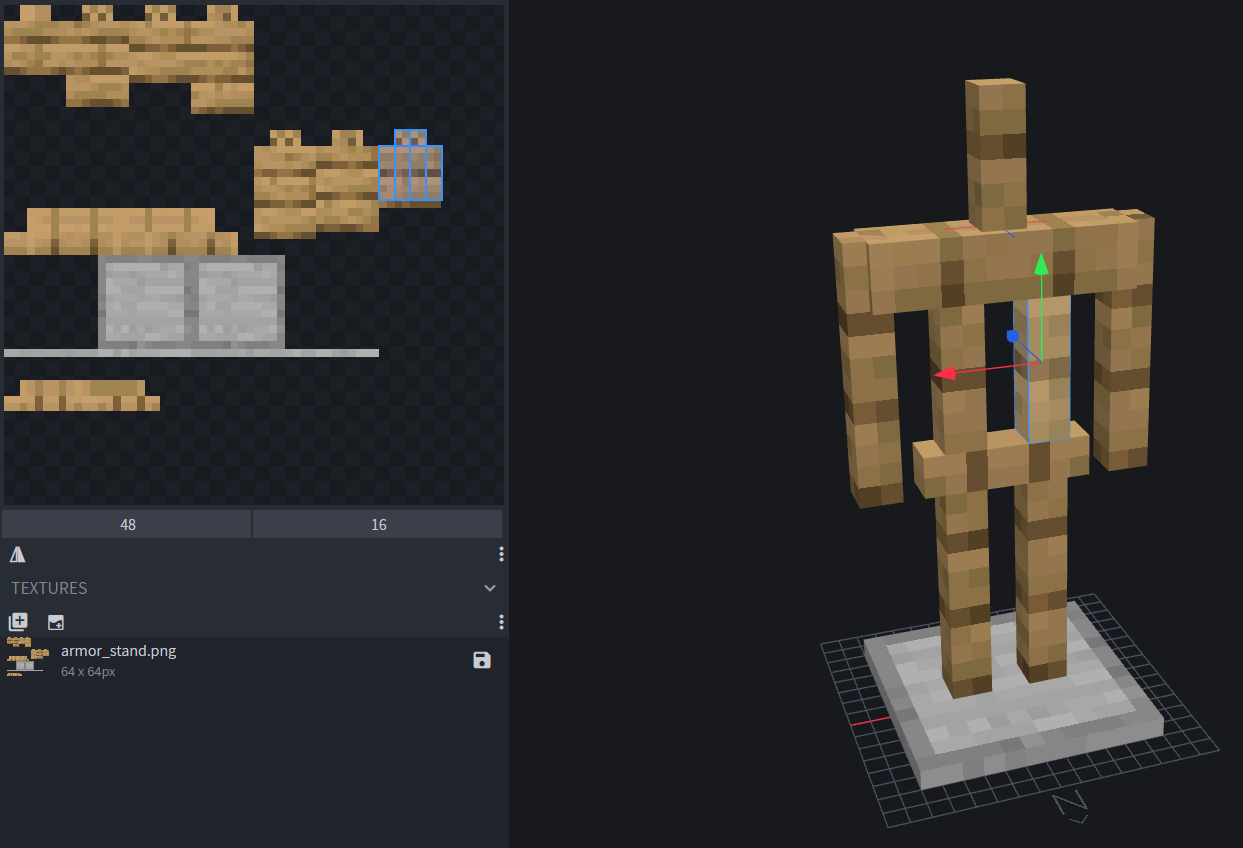Edit the UV offset value 48

tap(127, 524)
